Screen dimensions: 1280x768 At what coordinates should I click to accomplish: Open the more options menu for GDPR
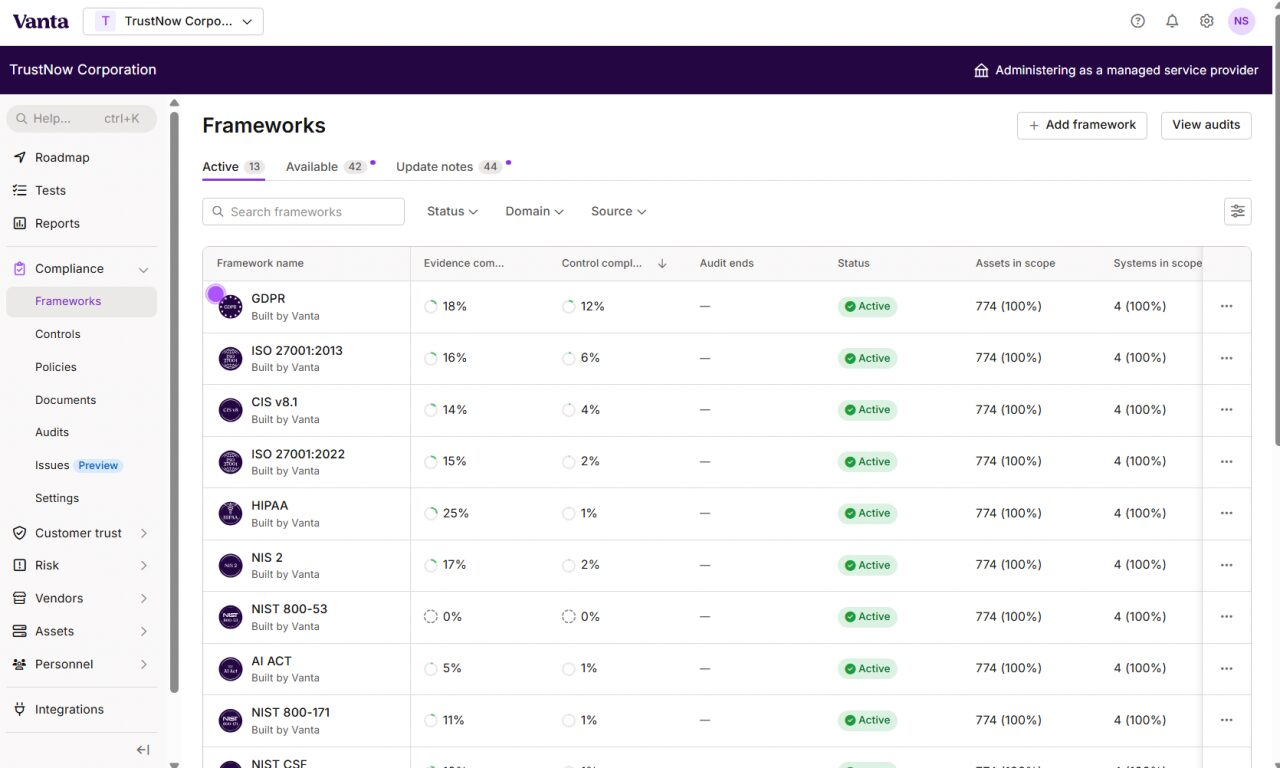coord(1227,306)
